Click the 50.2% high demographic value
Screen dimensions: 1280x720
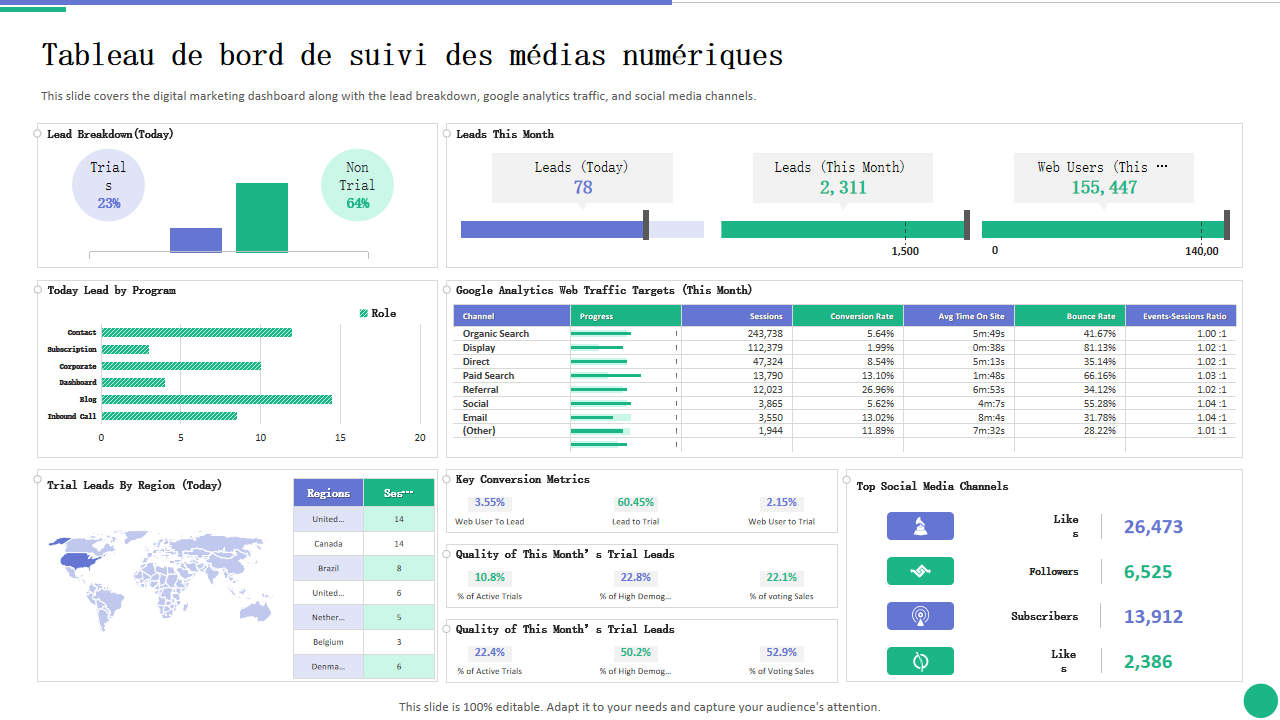point(636,652)
